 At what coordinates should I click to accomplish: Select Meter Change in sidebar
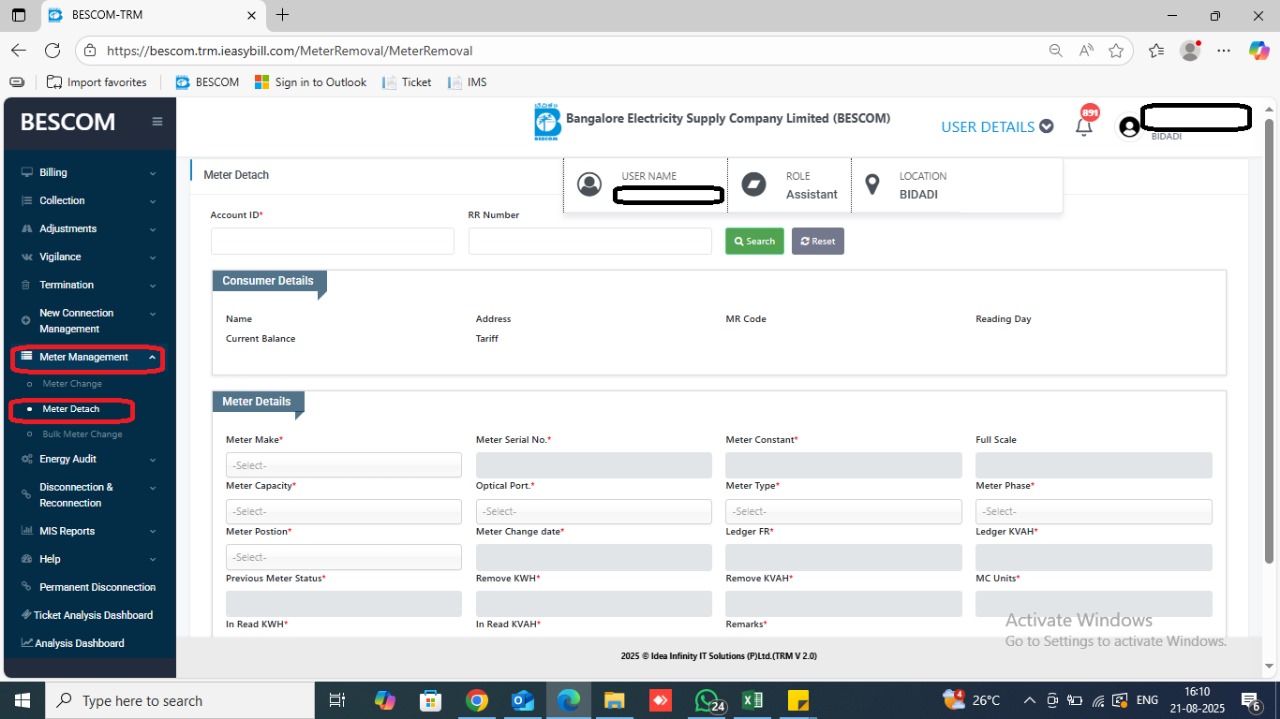pos(72,384)
